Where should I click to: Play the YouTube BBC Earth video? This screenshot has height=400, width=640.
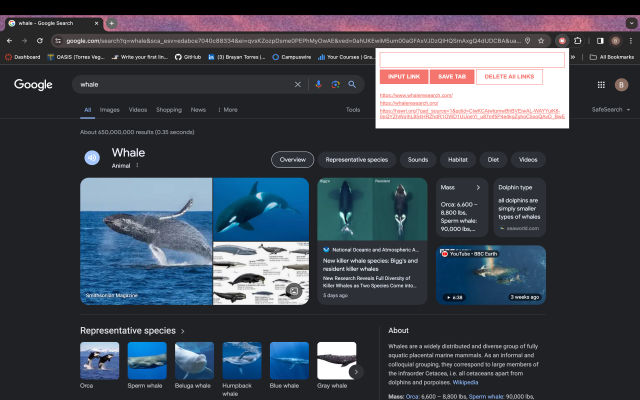[491, 275]
